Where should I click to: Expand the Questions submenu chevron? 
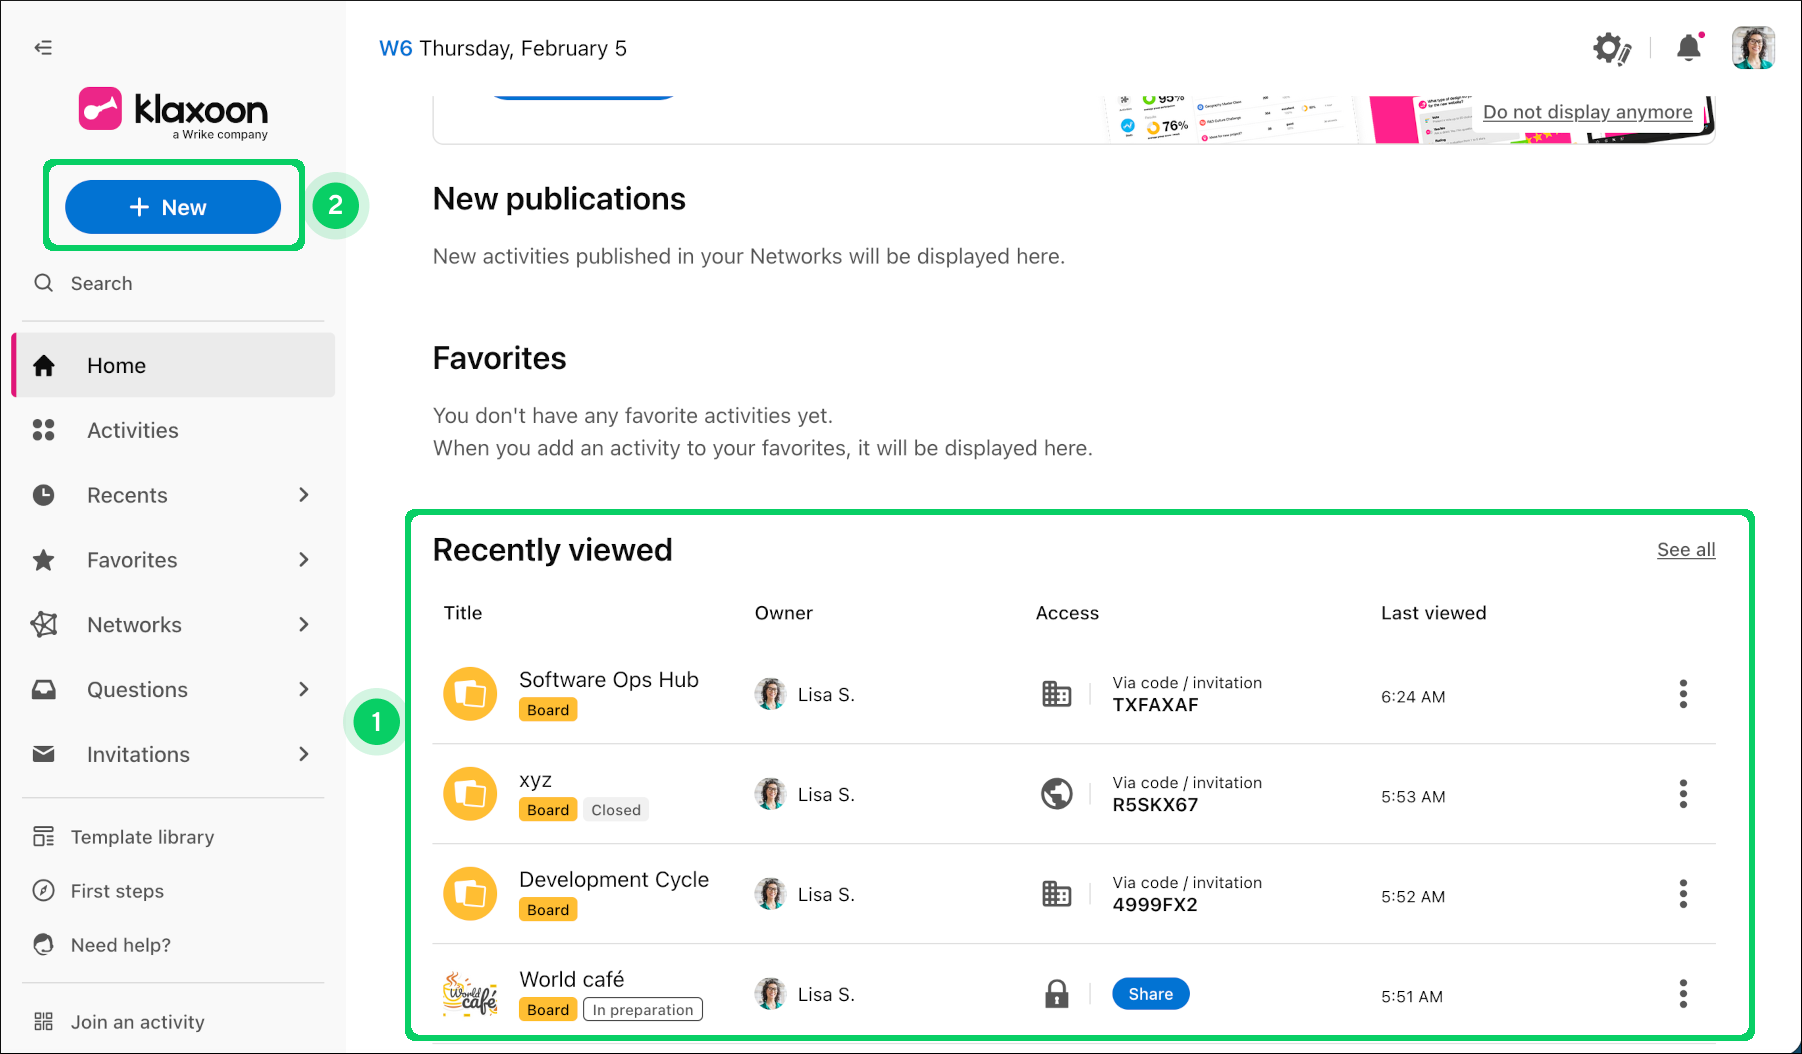304,690
